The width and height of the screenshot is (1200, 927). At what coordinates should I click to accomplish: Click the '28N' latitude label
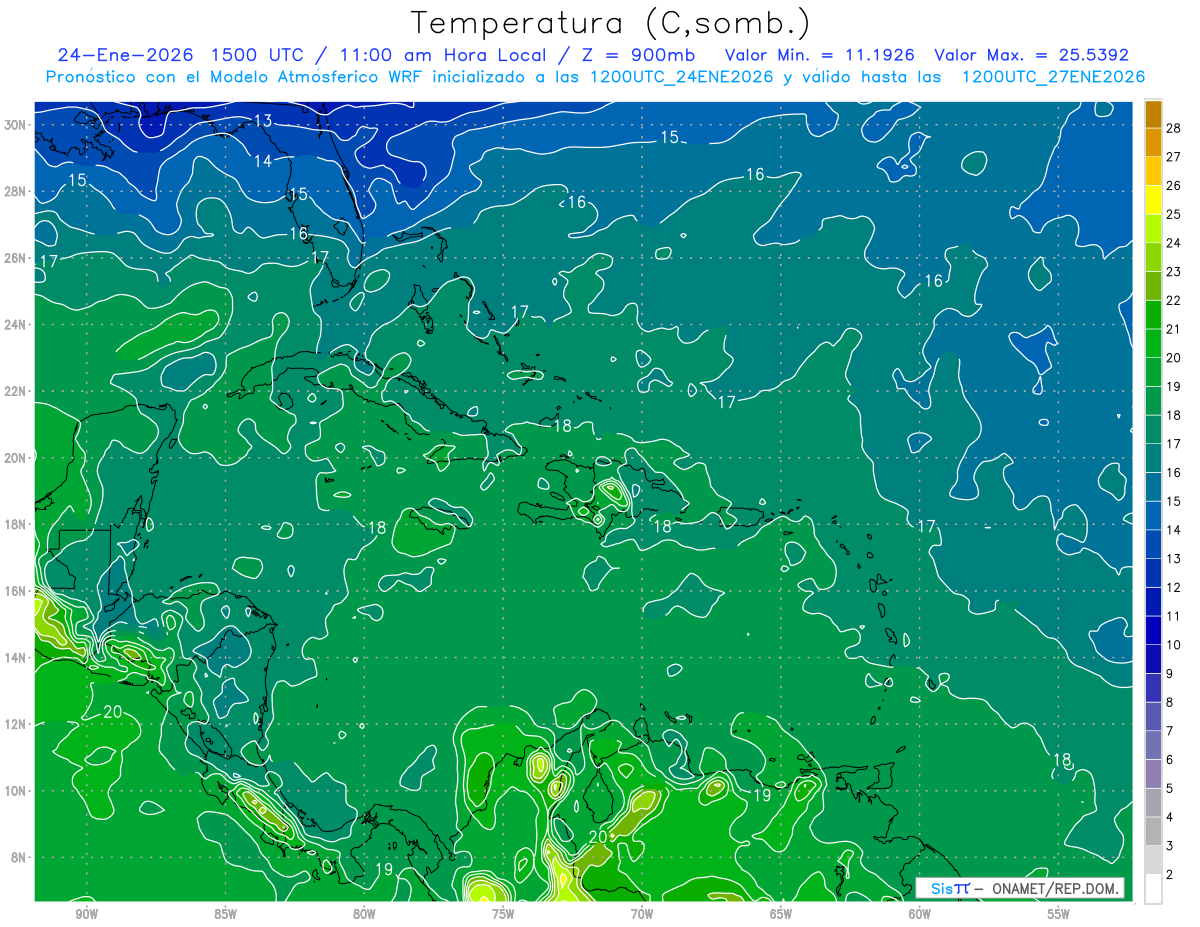15,191
